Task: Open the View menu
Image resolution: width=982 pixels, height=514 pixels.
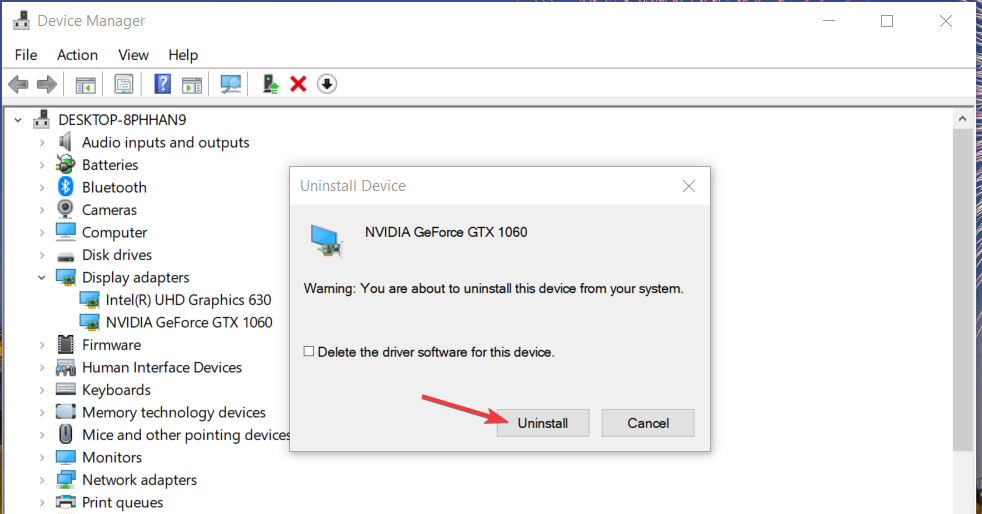Action: (133, 55)
